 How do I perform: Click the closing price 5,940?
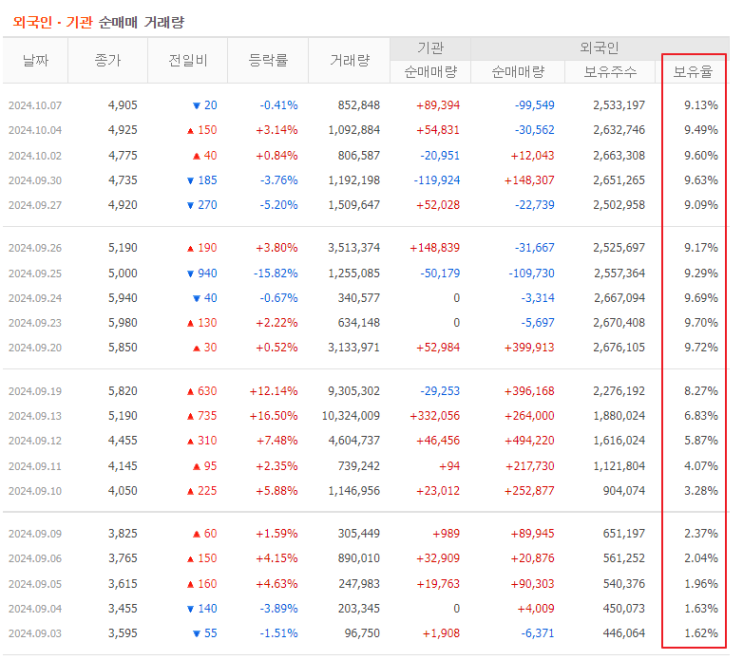[x=123, y=298]
